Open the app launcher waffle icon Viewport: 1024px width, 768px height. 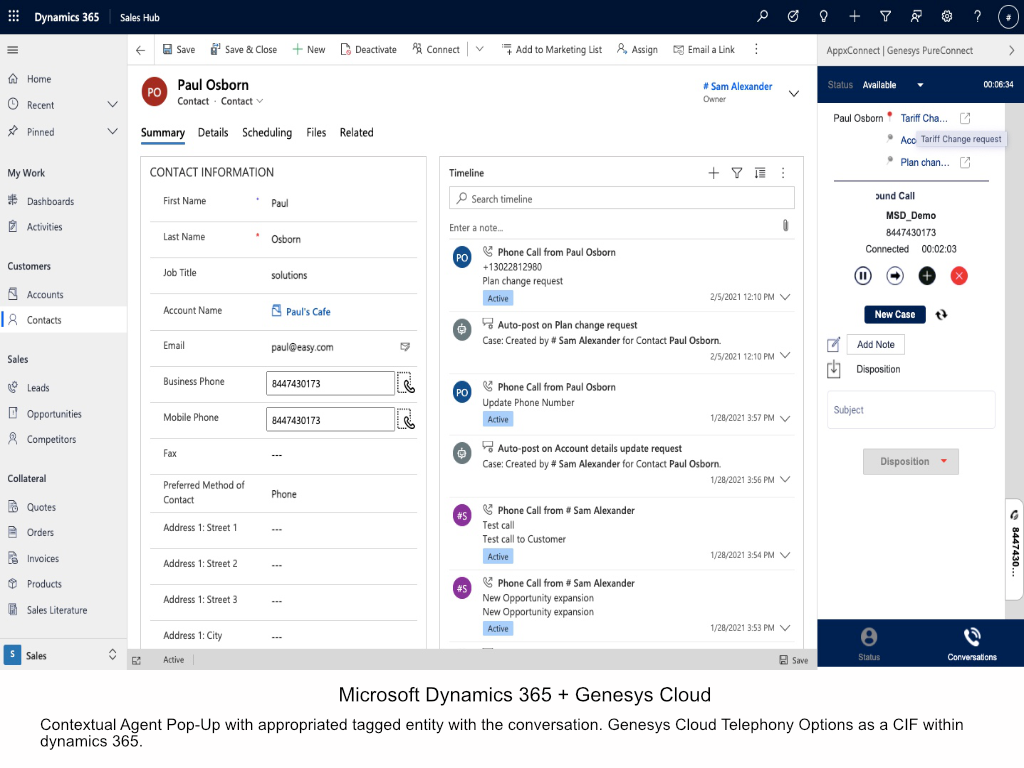(14, 17)
